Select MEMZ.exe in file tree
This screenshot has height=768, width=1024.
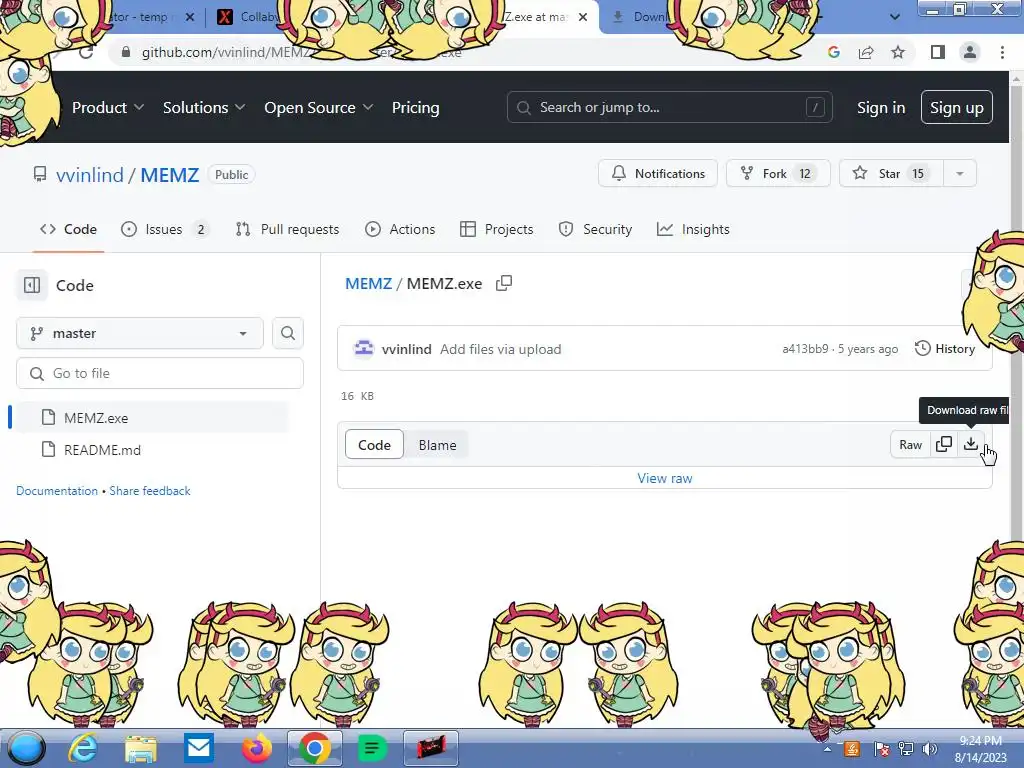[x=150, y=418]
